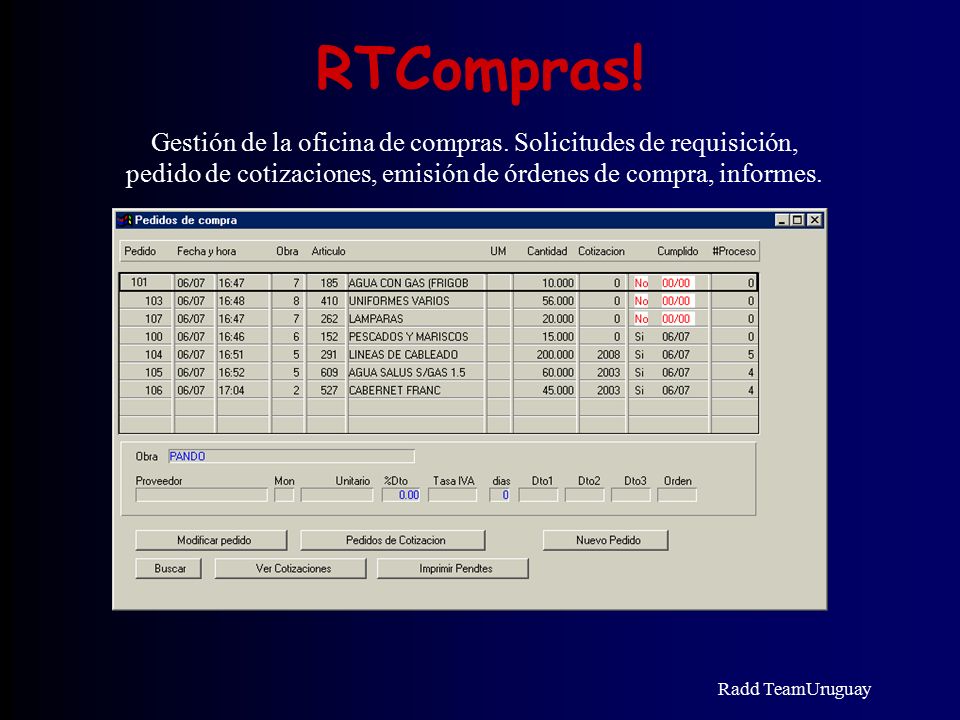The width and height of the screenshot is (960, 720).
Task: Click the Mon input field
Action: pyautogui.click(x=284, y=495)
